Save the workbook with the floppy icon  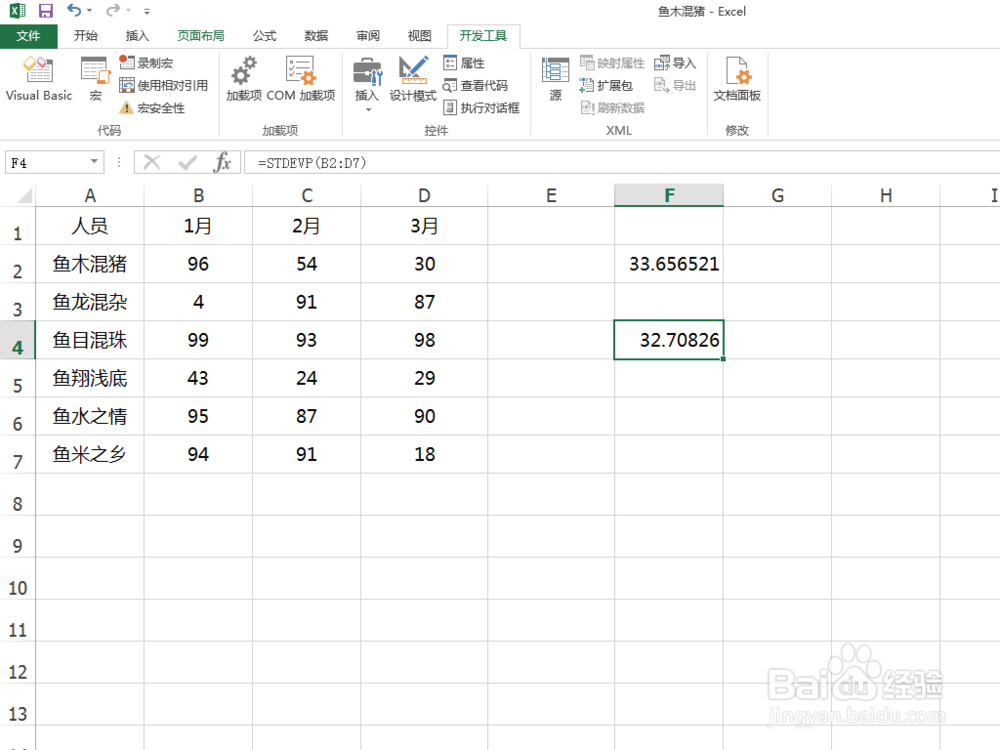pyautogui.click(x=45, y=11)
